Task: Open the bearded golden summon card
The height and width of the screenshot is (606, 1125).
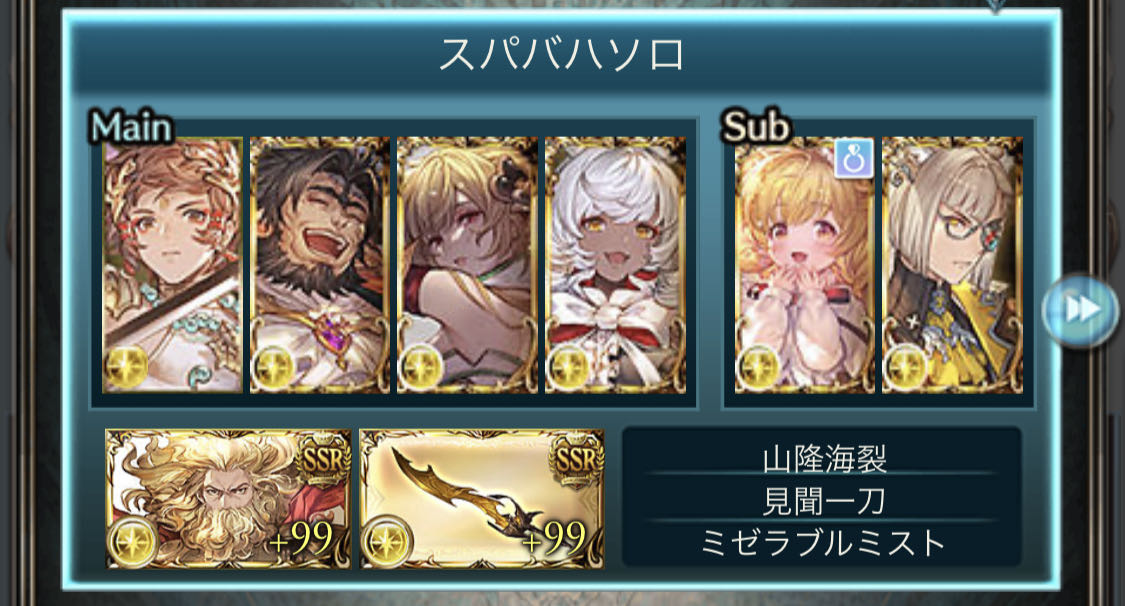Action: click(228, 498)
